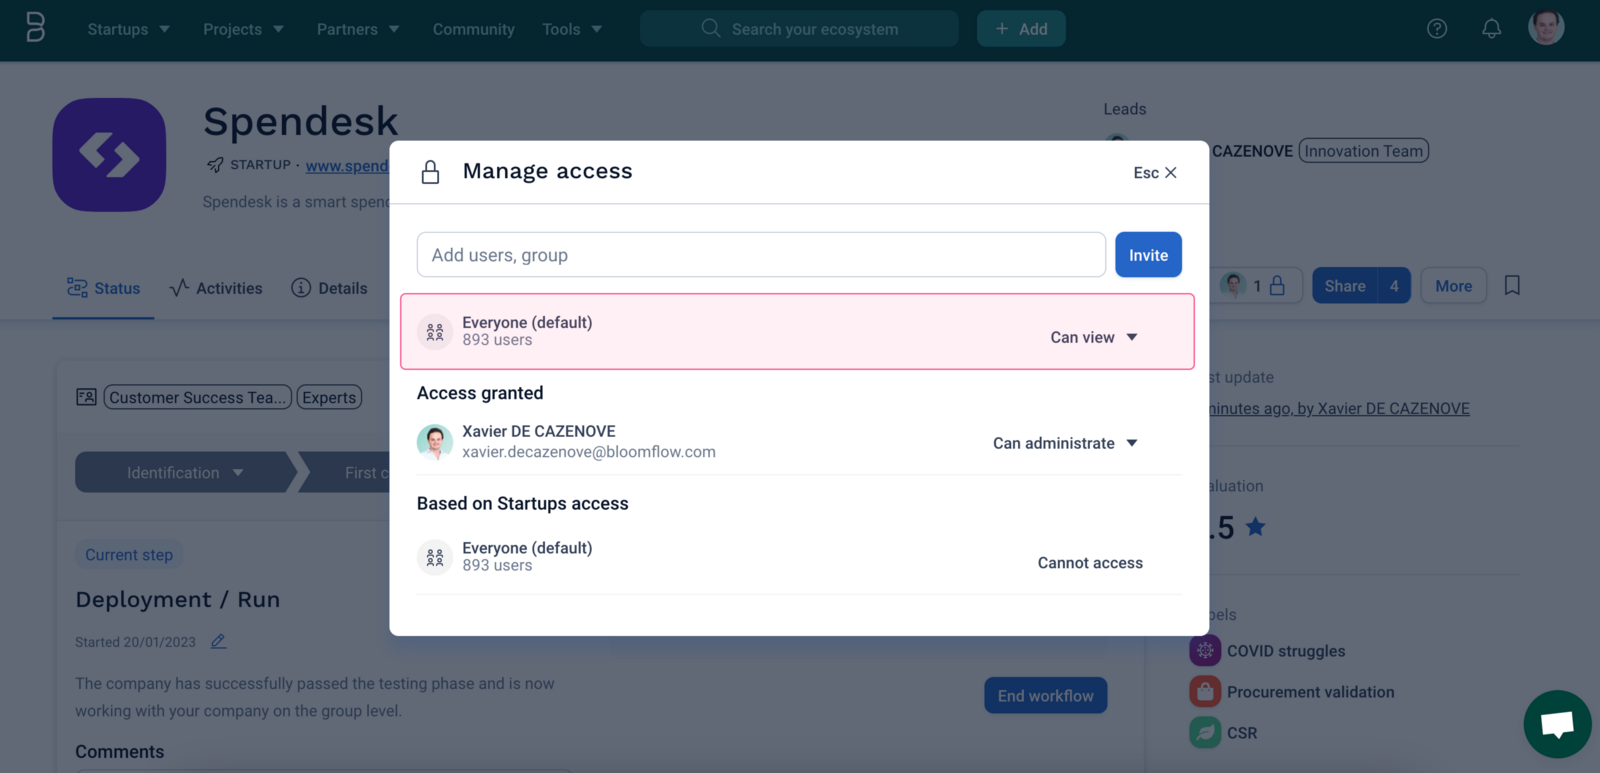Click the Invite button

pos(1148,255)
